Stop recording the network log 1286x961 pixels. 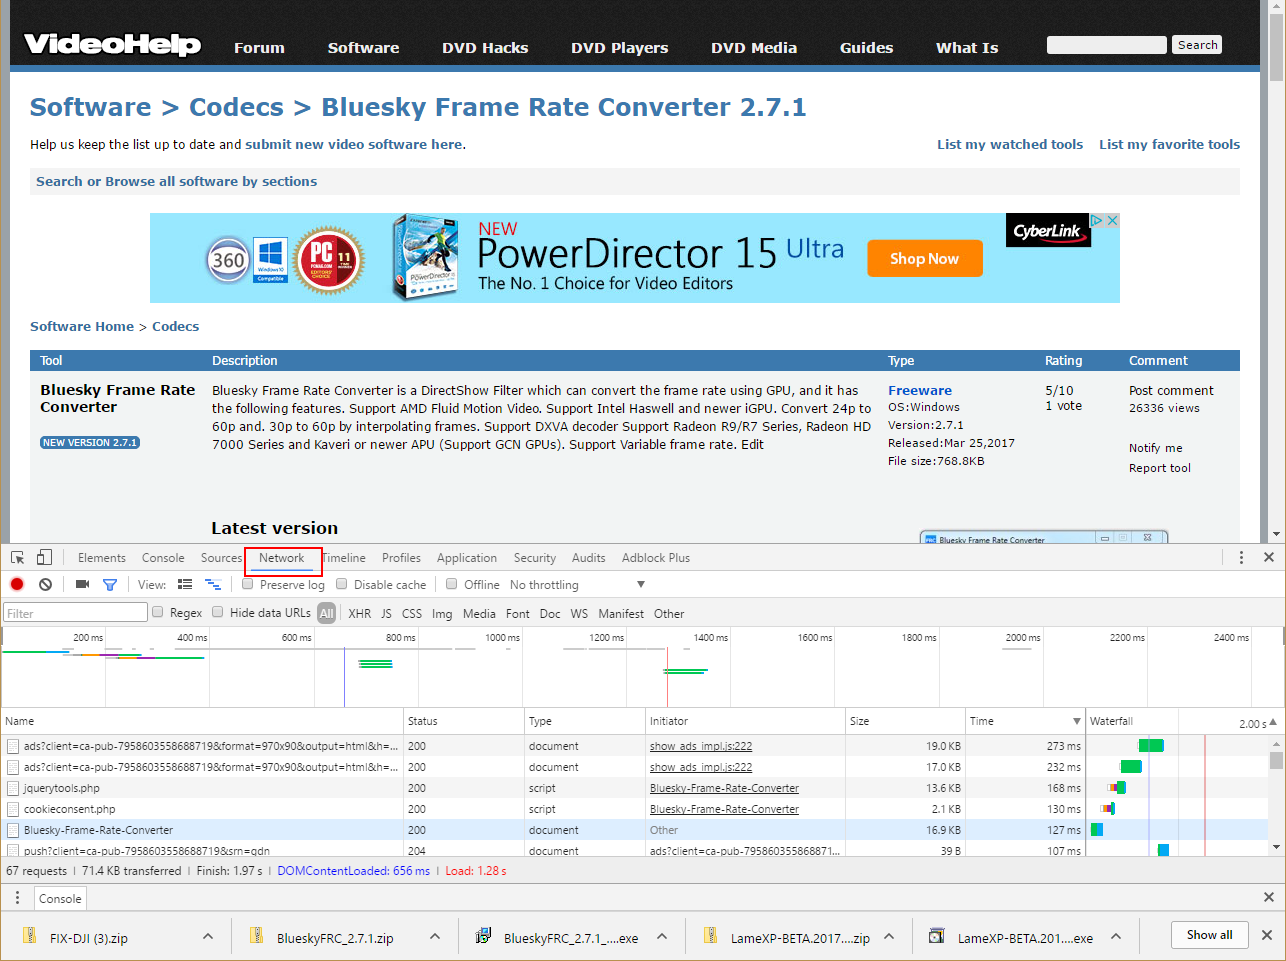click(17, 584)
